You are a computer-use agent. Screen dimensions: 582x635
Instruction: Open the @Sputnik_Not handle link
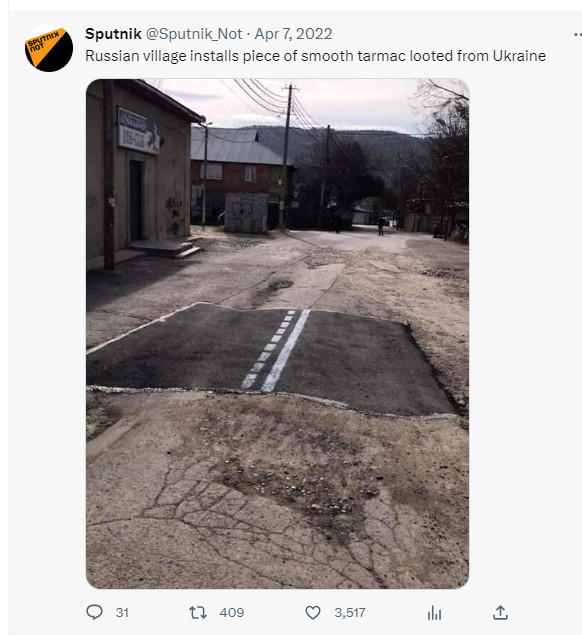[x=194, y=34]
